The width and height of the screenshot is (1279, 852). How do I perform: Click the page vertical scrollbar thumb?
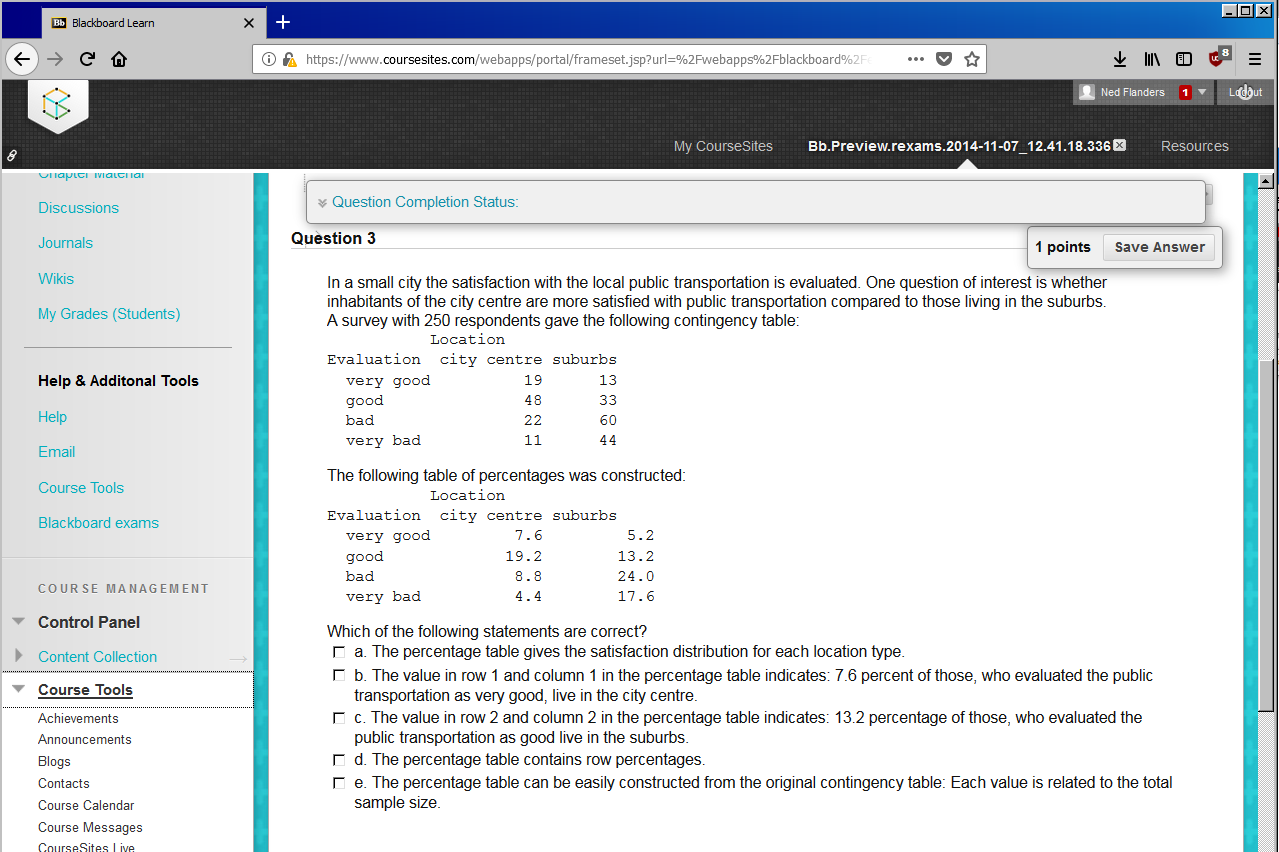tap(1266, 535)
